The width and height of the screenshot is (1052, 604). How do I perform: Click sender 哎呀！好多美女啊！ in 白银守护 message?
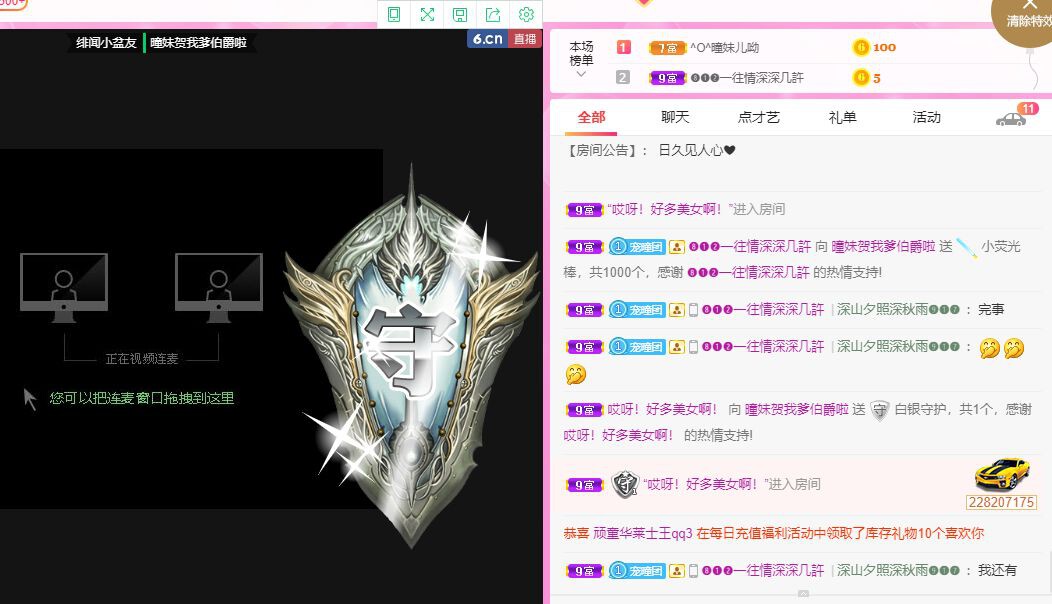pos(662,409)
